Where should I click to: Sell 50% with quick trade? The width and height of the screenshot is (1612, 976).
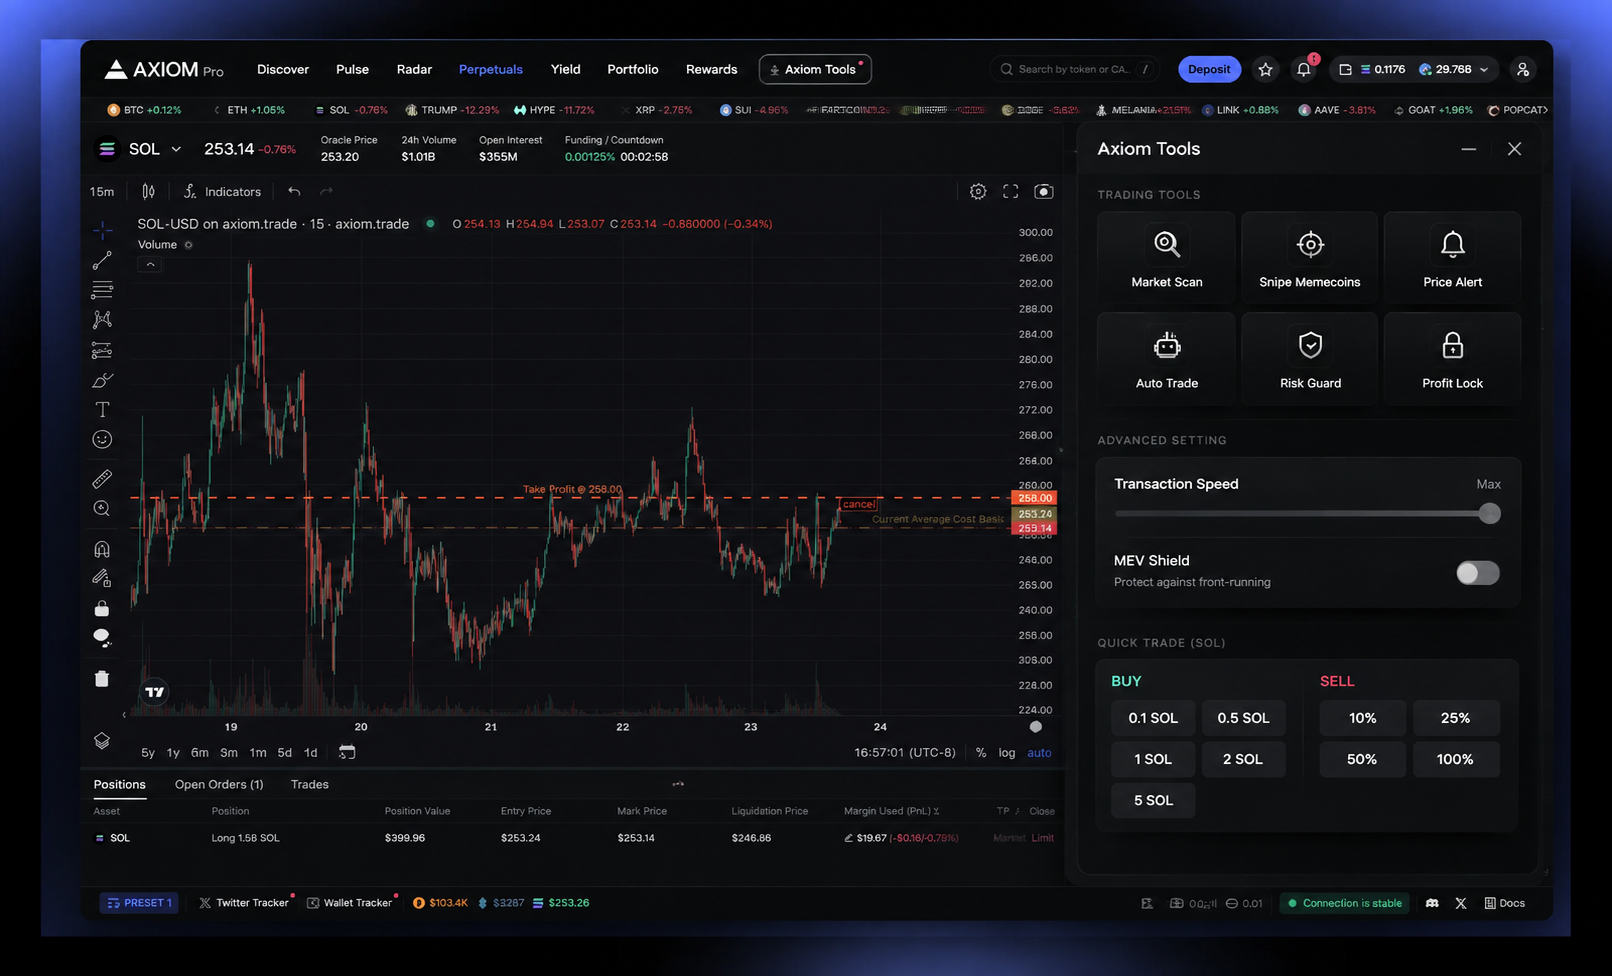tap(1362, 759)
